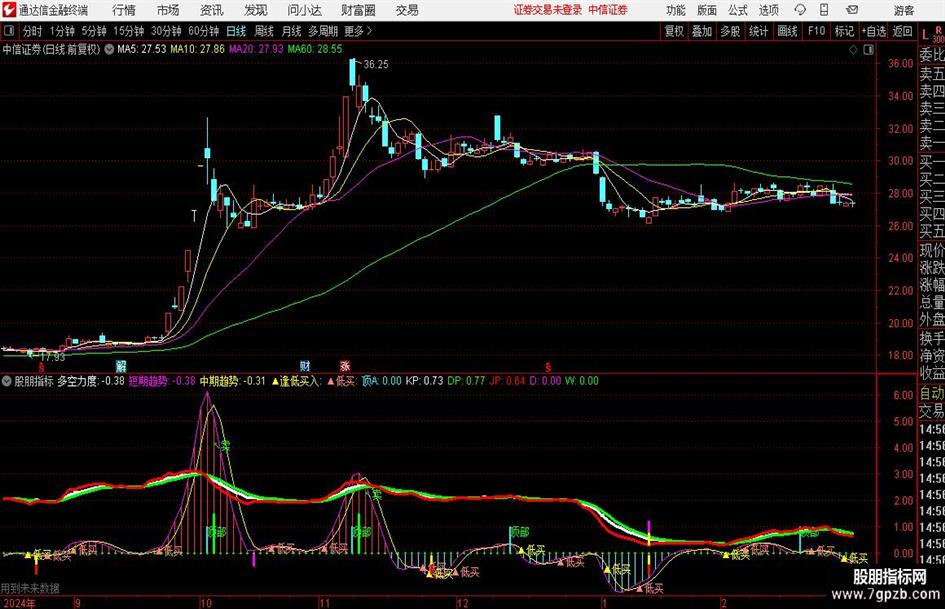Open the mail envelope icon
945x609 pixels.
click(852, 10)
